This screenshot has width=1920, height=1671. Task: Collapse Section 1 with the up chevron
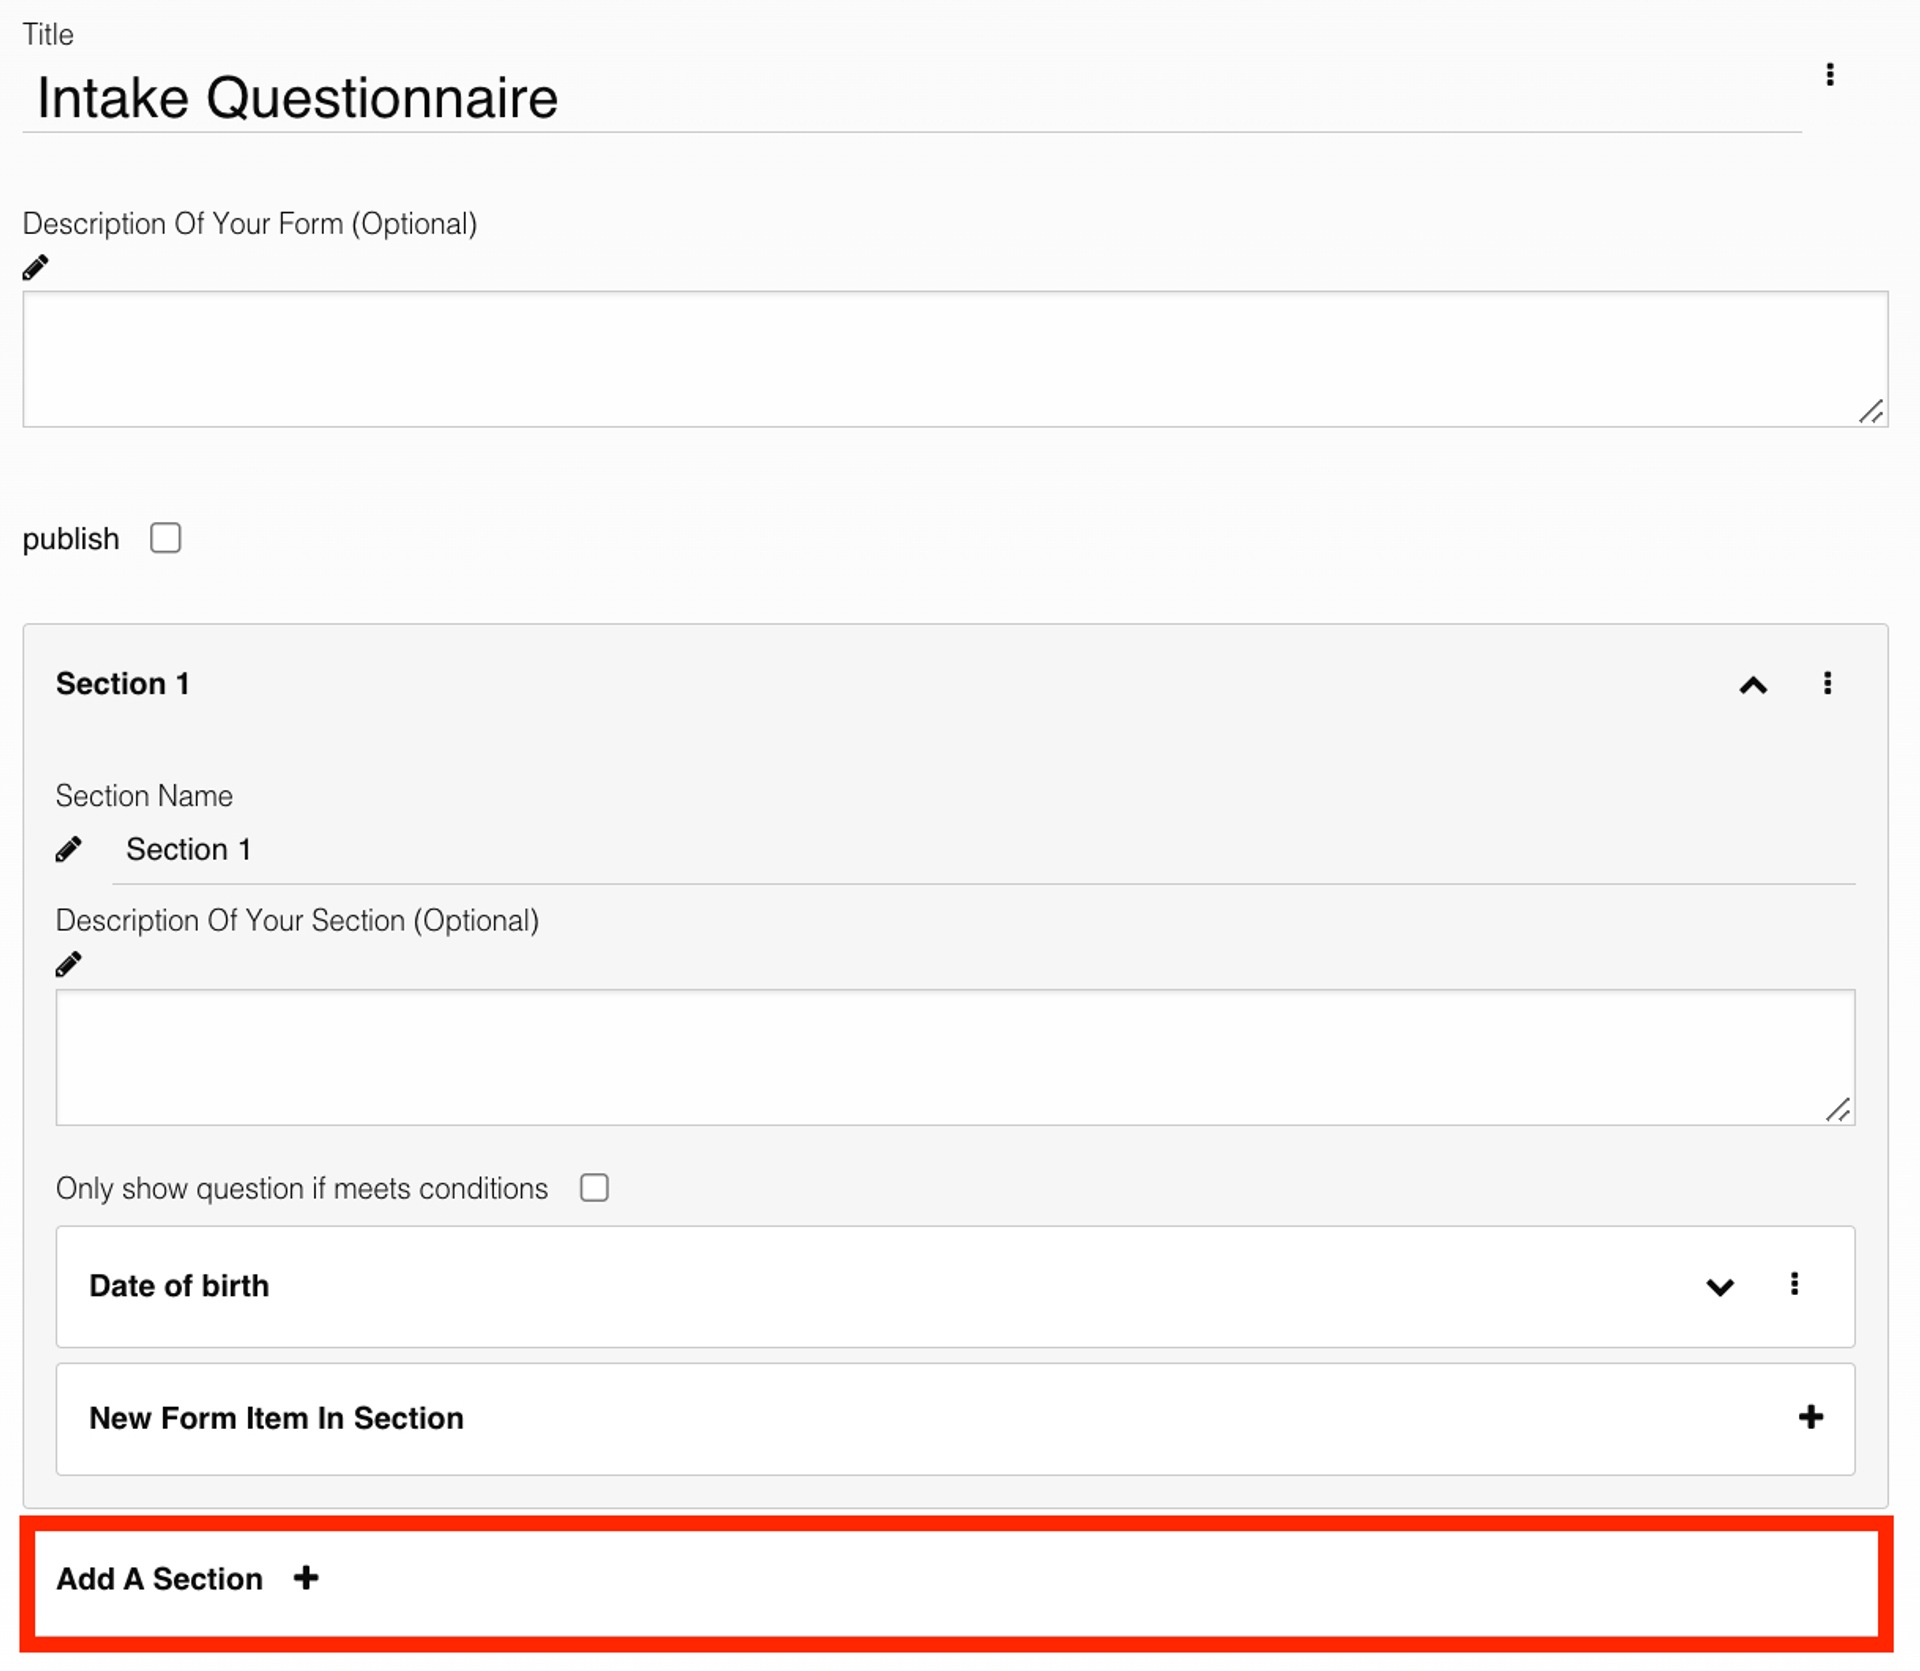pos(1753,685)
